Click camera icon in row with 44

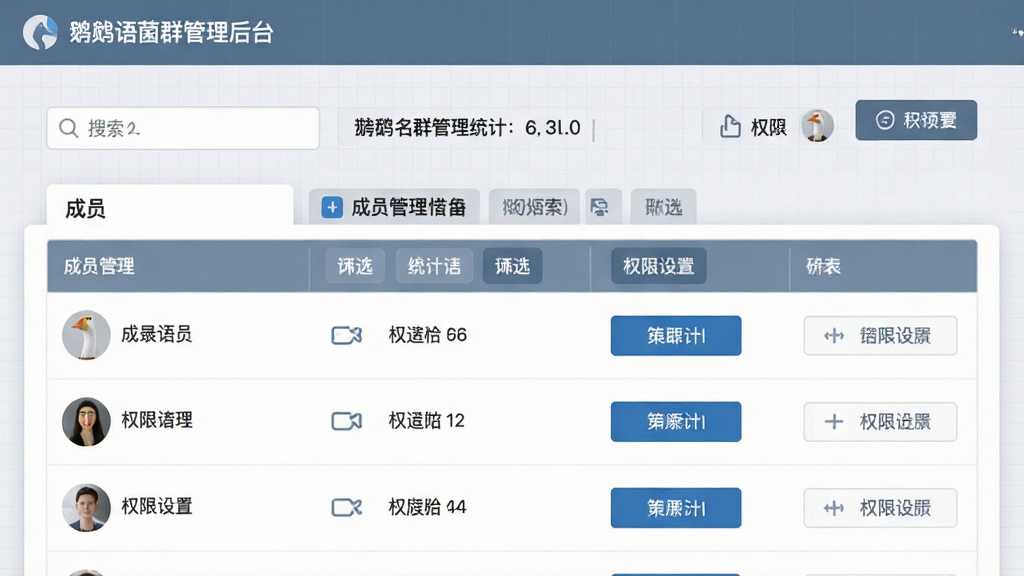pos(346,507)
